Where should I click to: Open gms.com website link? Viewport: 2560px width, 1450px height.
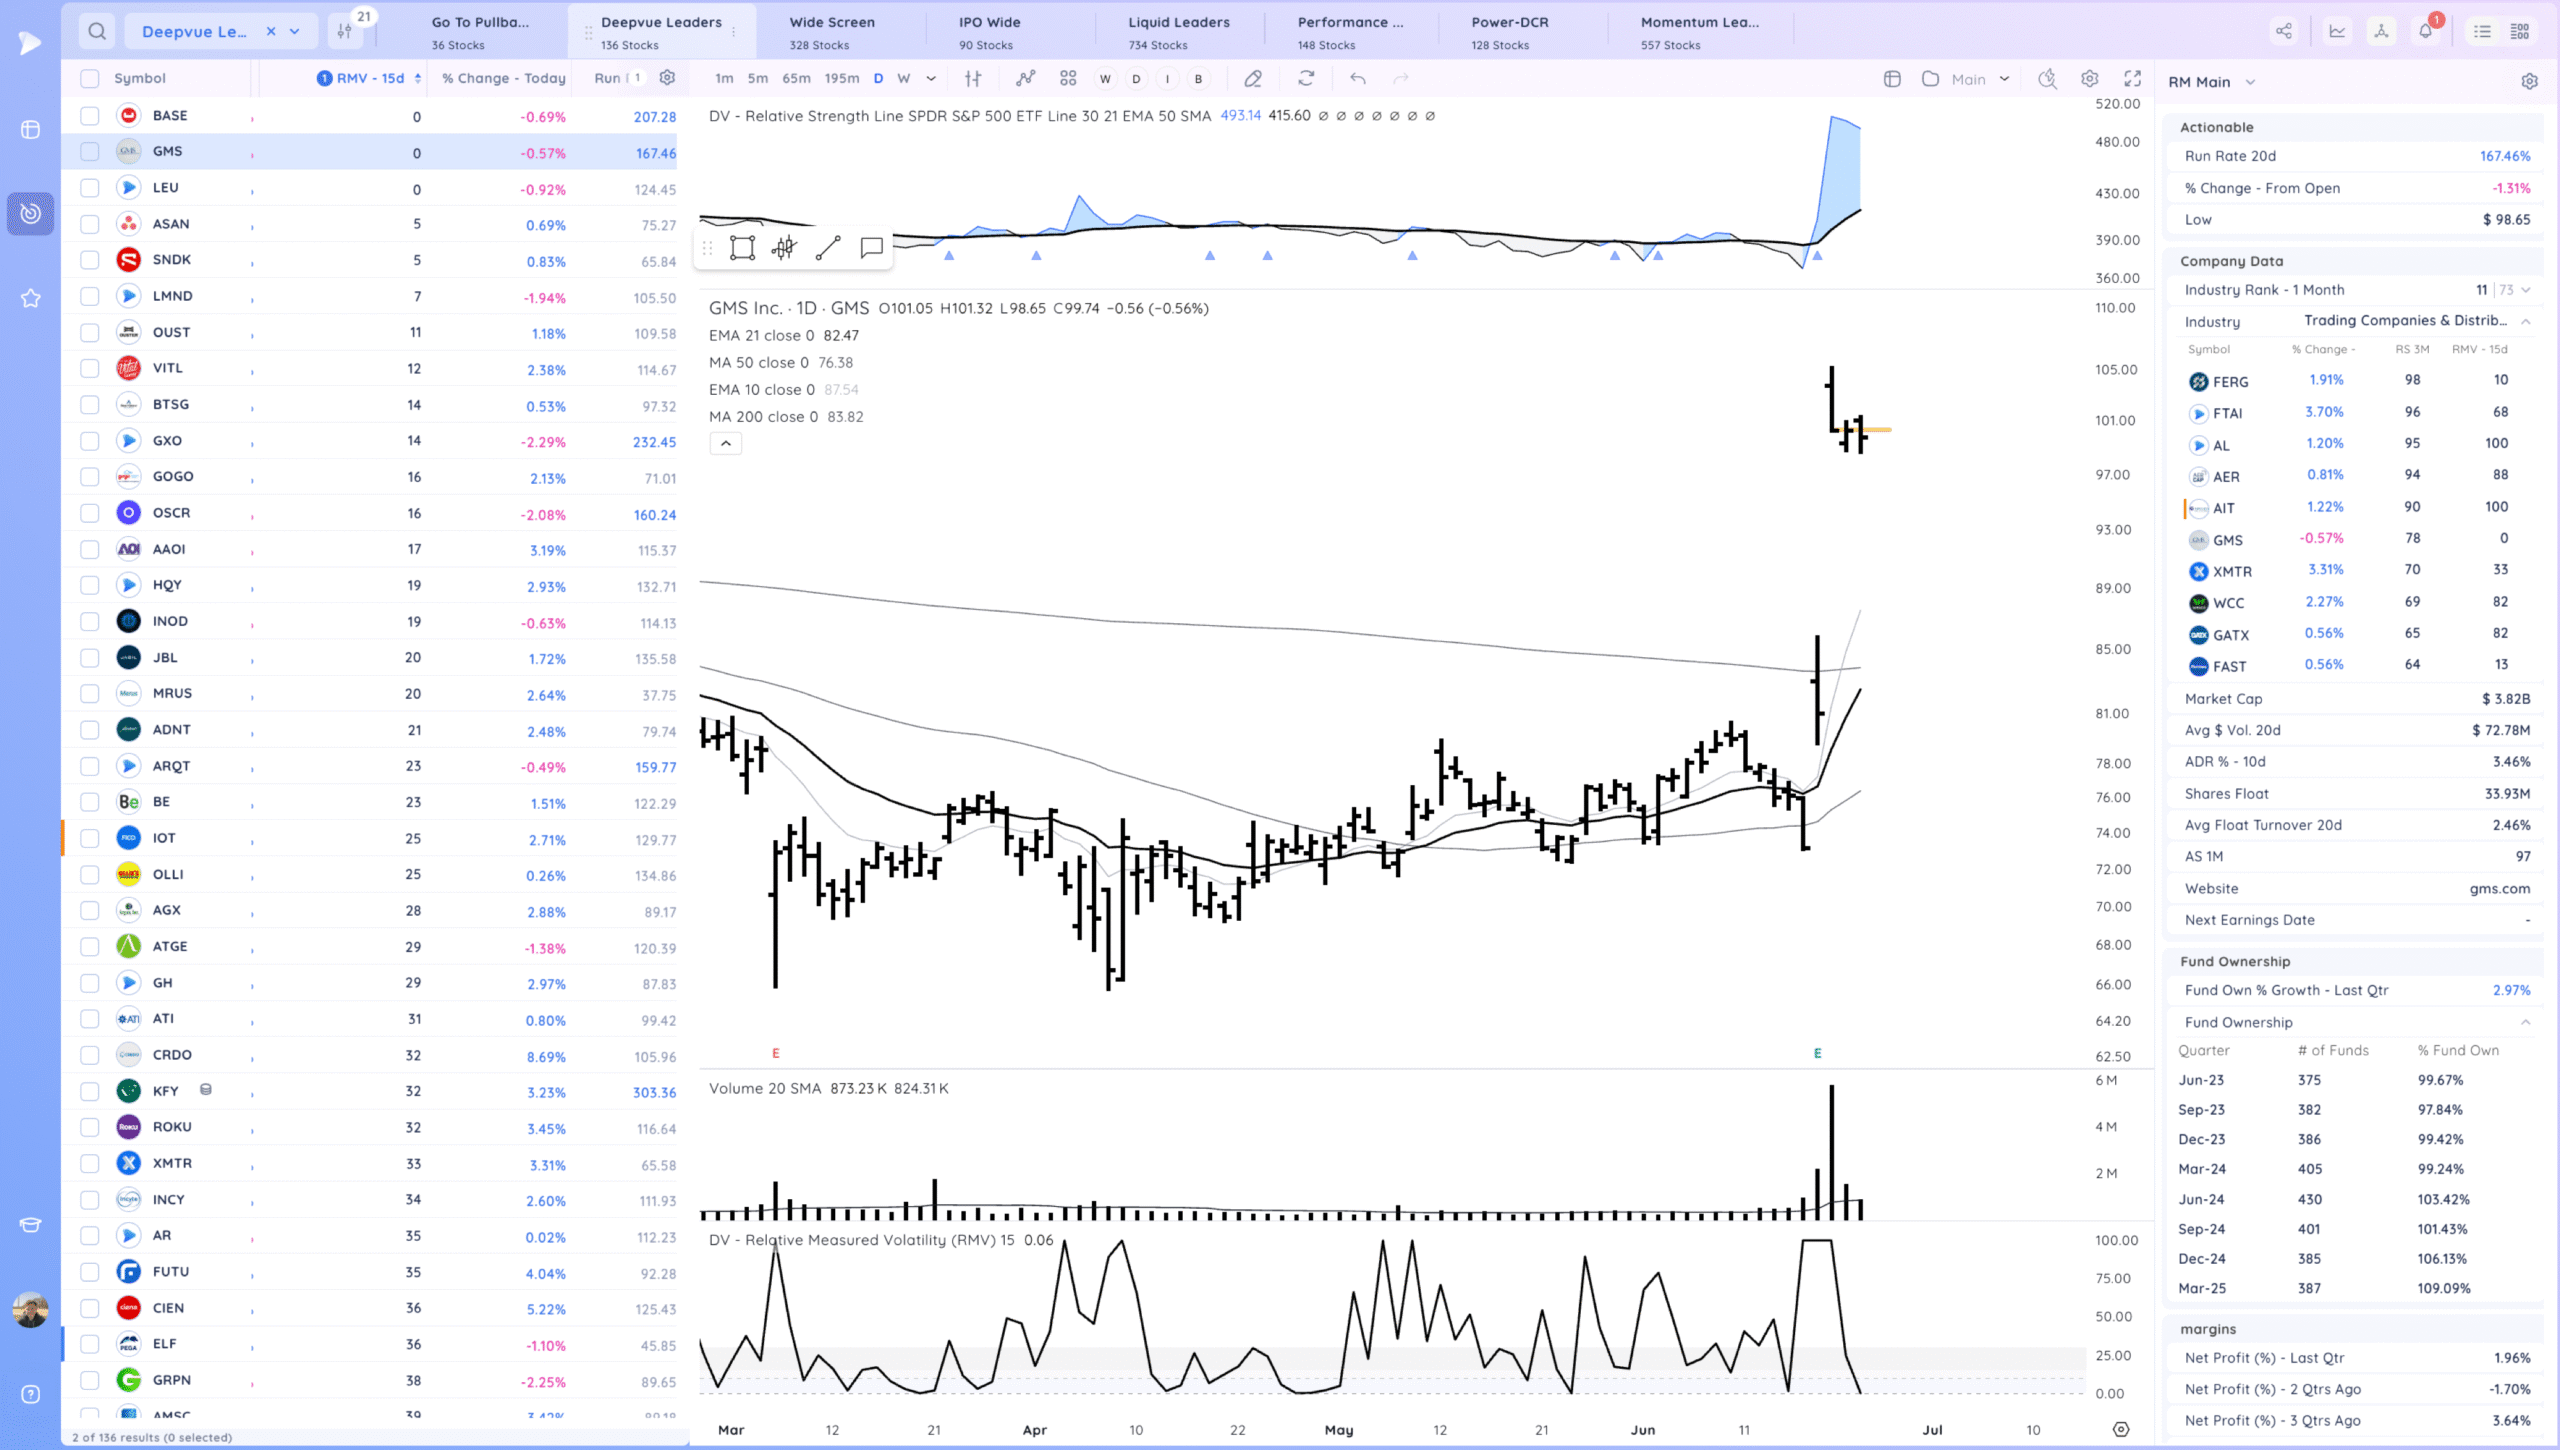(2500, 888)
